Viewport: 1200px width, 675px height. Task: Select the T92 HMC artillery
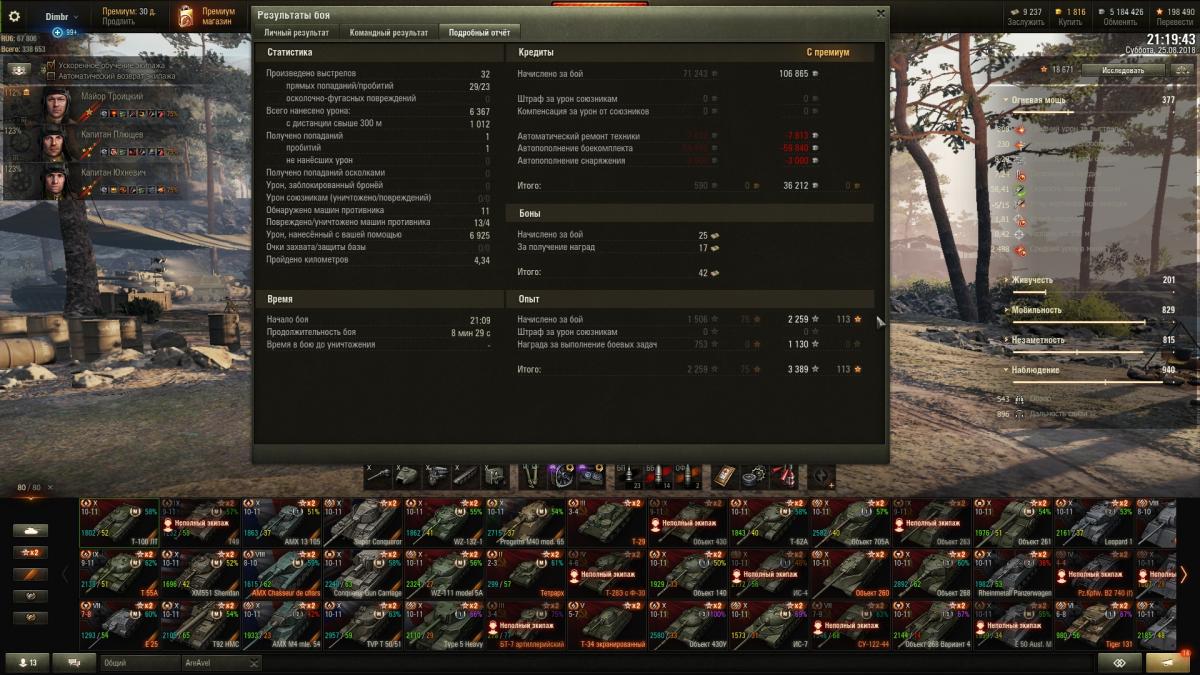tap(200, 624)
